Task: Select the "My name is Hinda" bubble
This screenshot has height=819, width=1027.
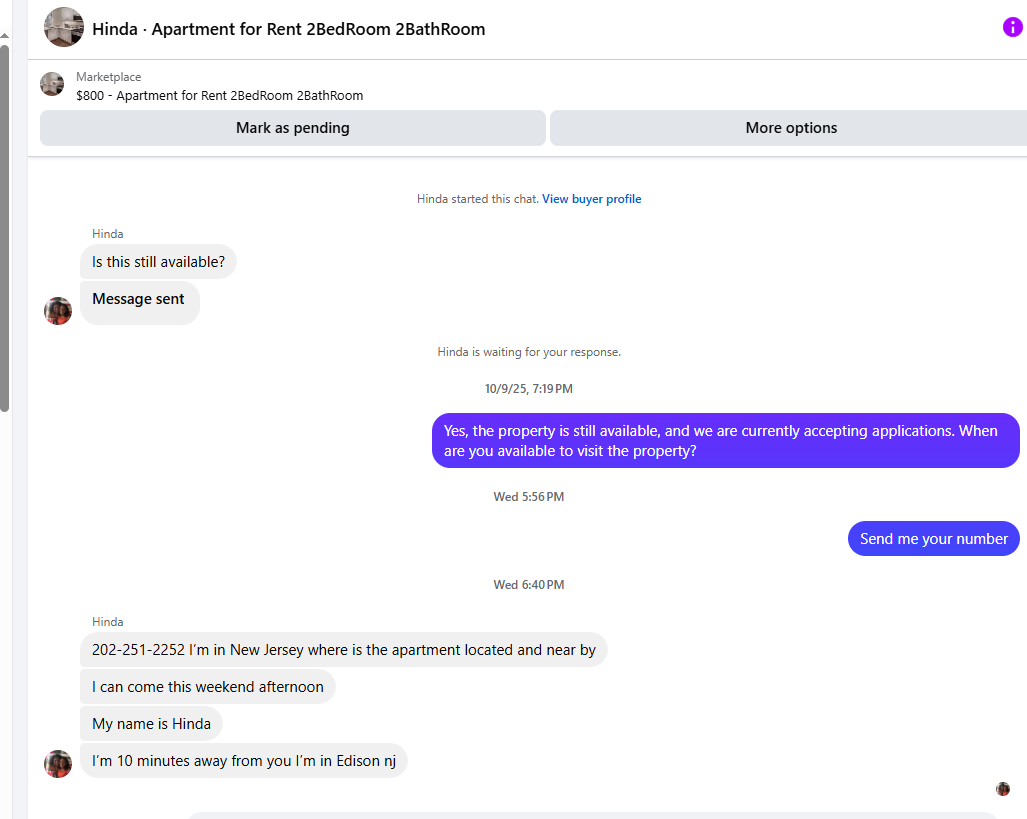Action: [151, 724]
